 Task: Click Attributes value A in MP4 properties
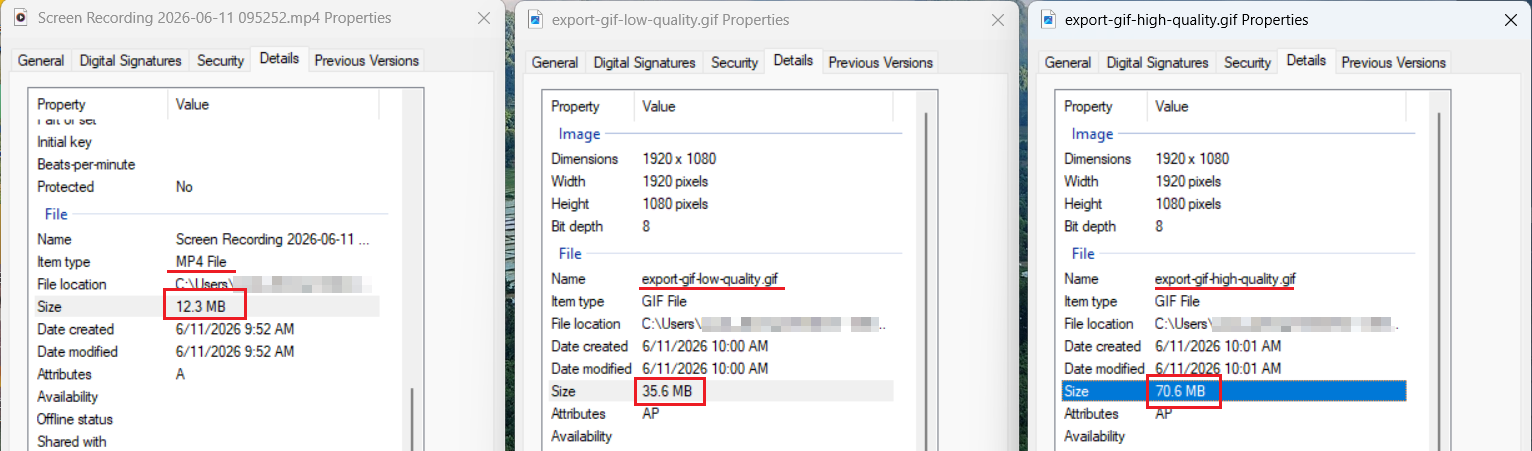pyautogui.click(x=180, y=374)
